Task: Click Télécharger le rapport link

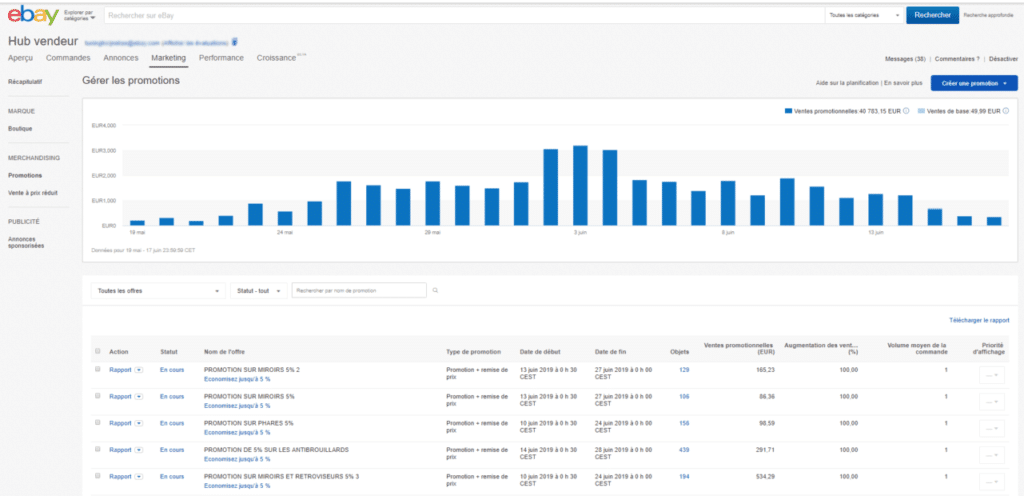Action: pyautogui.click(x=979, y=320)
